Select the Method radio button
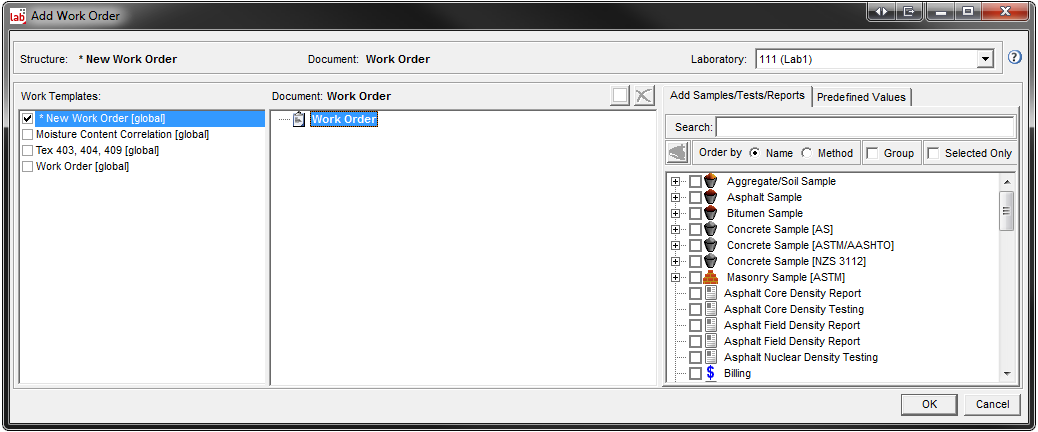The image size is (1038, 432). pyautogui.click(x=807, y=153)
